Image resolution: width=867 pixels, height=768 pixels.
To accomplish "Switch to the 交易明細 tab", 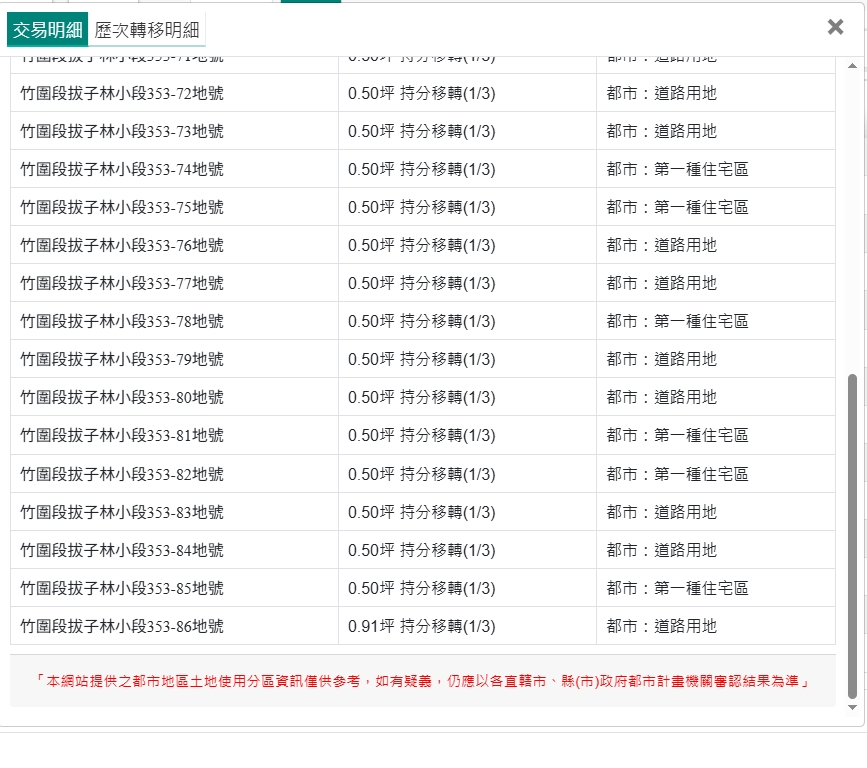I will click(x=47, y=30).
